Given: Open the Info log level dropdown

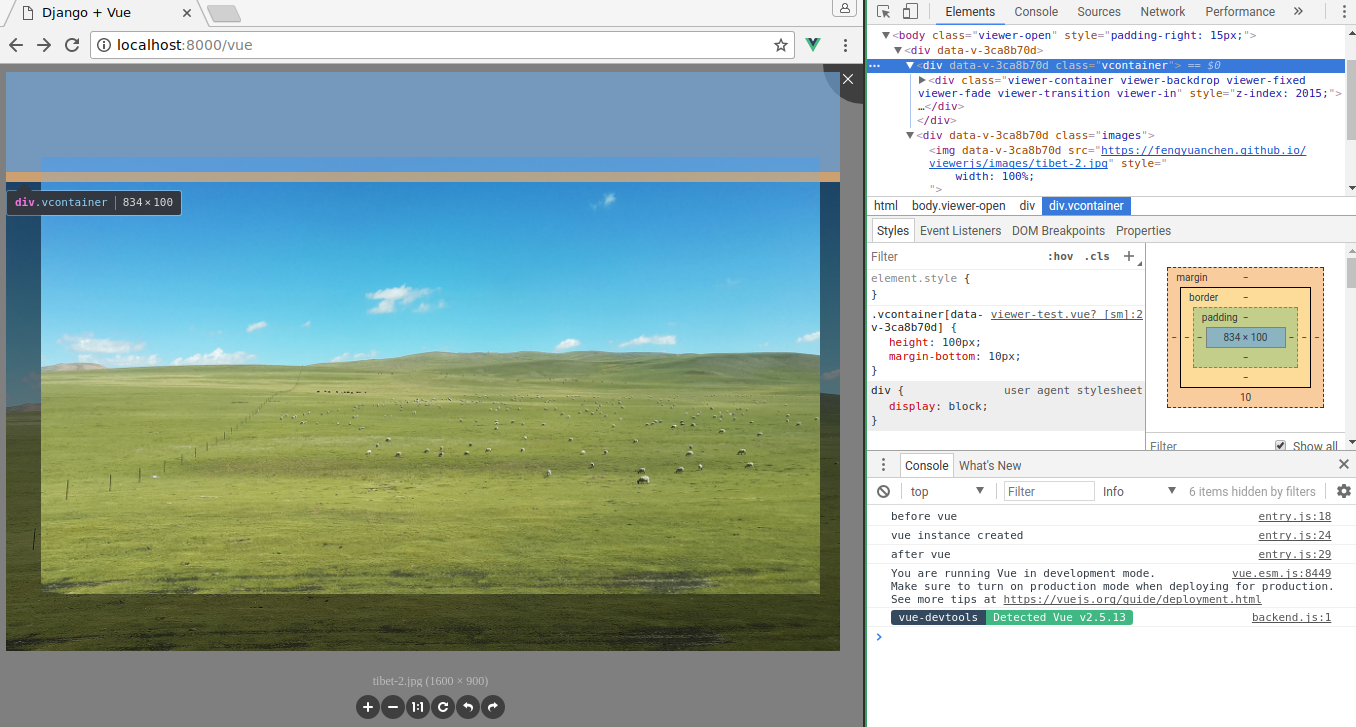Looking at the screenshot, I should 1138,490.
